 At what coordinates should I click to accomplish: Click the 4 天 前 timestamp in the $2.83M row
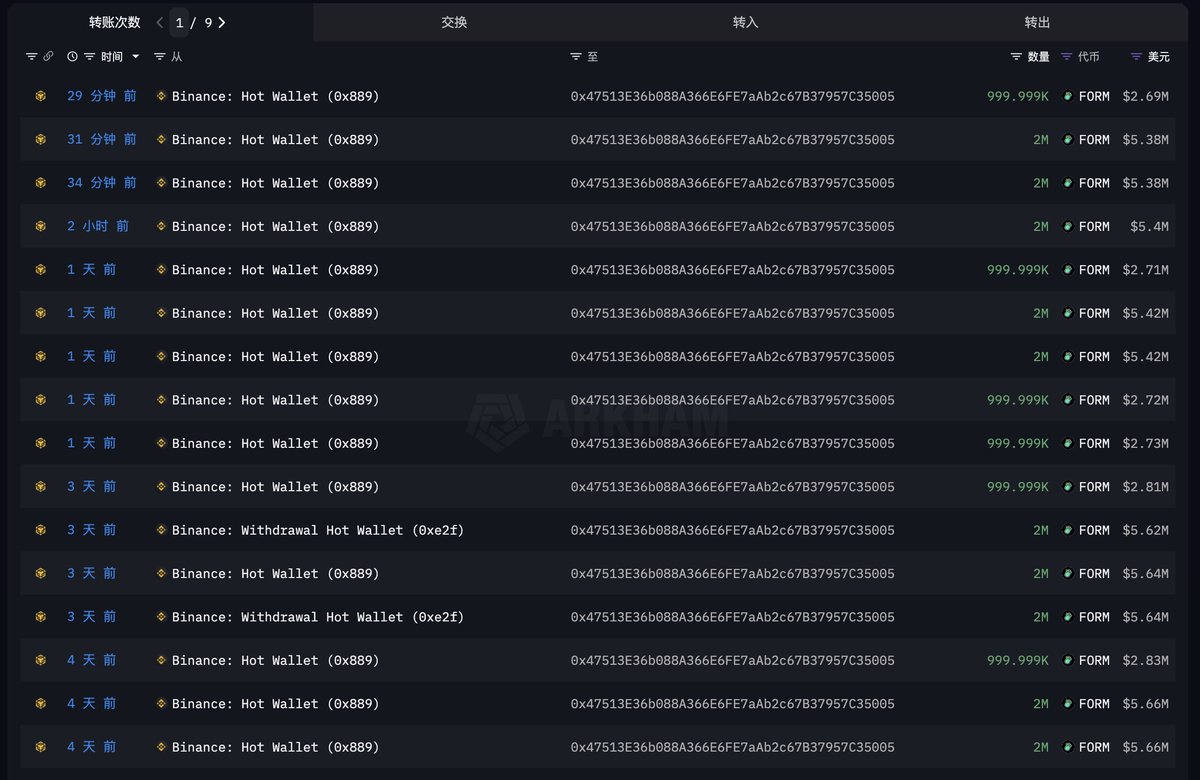click(92, 660)
